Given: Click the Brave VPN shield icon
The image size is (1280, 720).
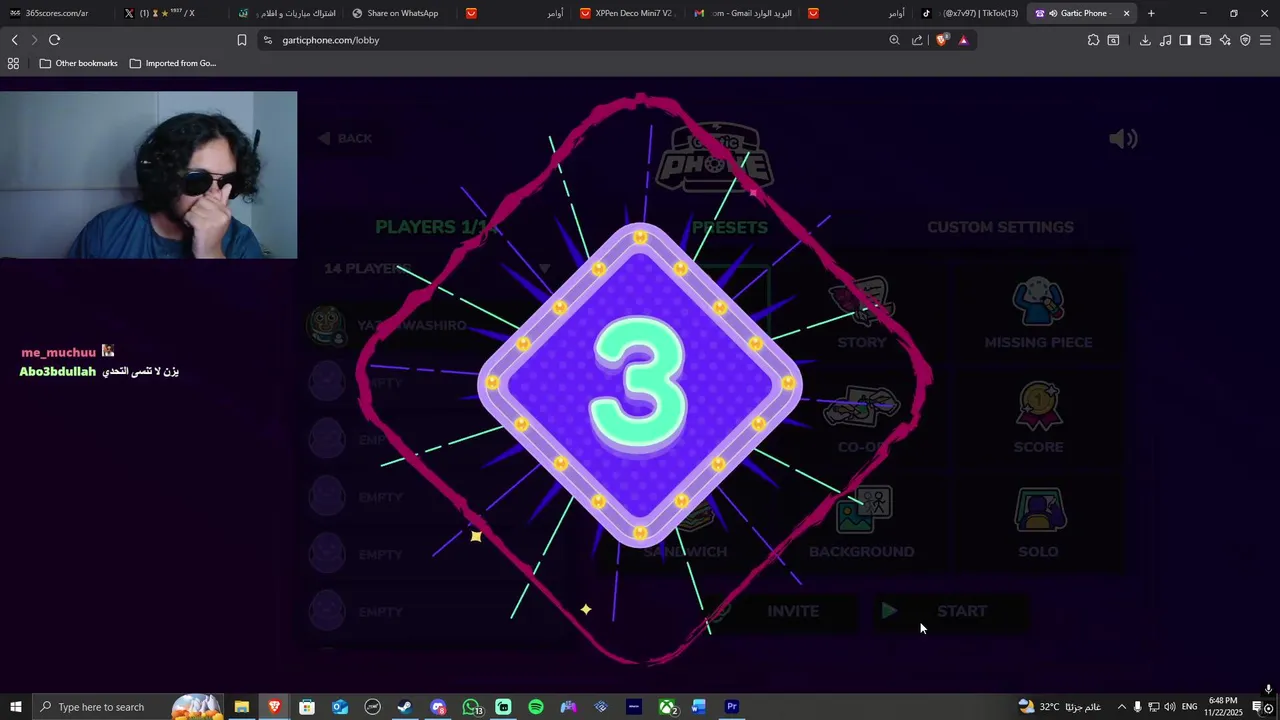Looking at the screenshot, I should pyautogui.click(x=1245, y=40).
